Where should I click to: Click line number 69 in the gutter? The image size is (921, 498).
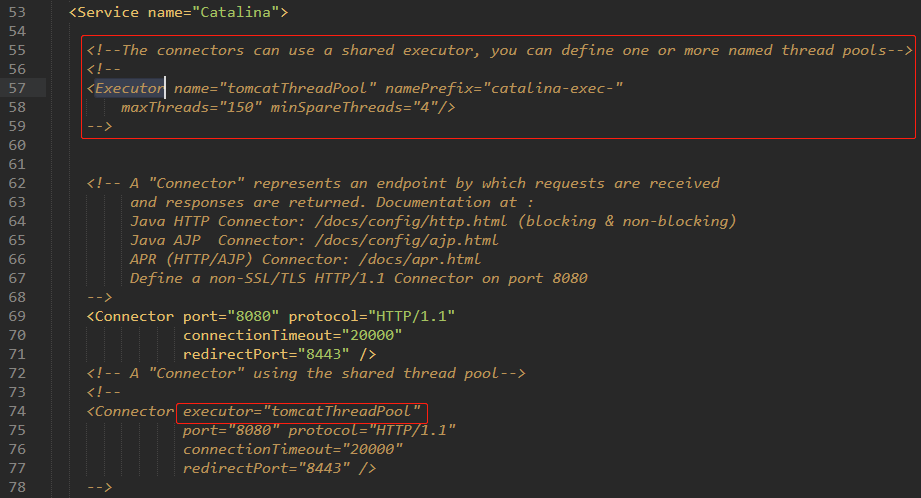[17, 316]
